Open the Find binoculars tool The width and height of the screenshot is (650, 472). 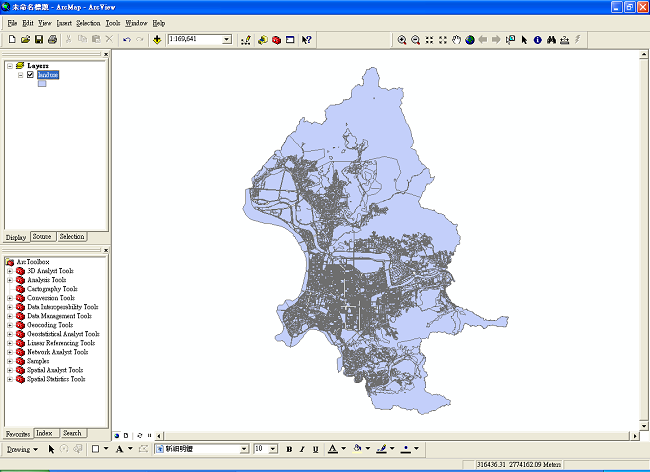tap(551, 40)
